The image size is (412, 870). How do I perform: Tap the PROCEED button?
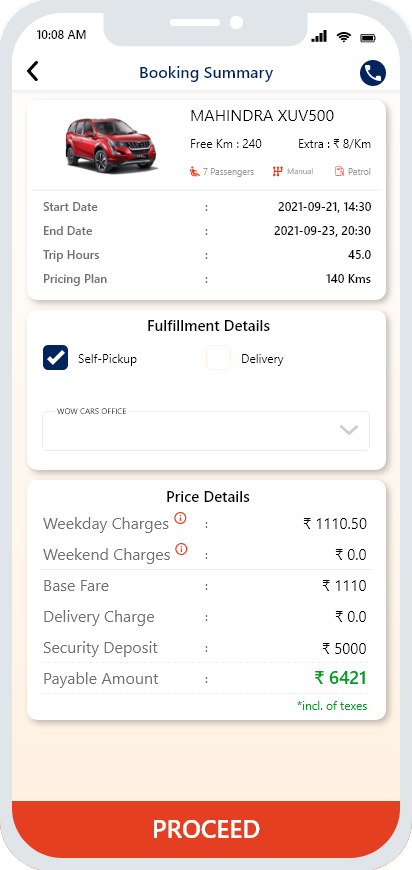[x=206, y=829]
